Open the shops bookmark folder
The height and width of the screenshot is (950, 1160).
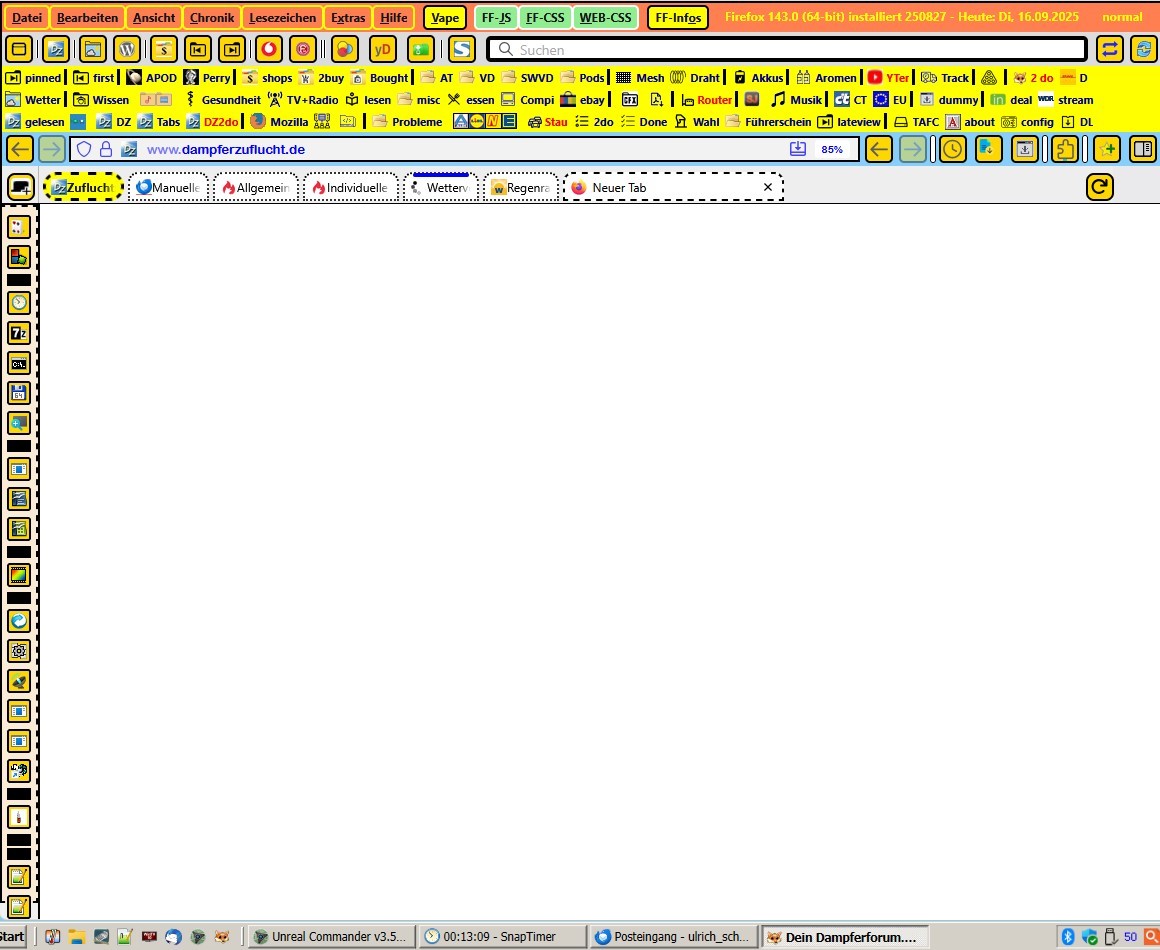point(268,78)
